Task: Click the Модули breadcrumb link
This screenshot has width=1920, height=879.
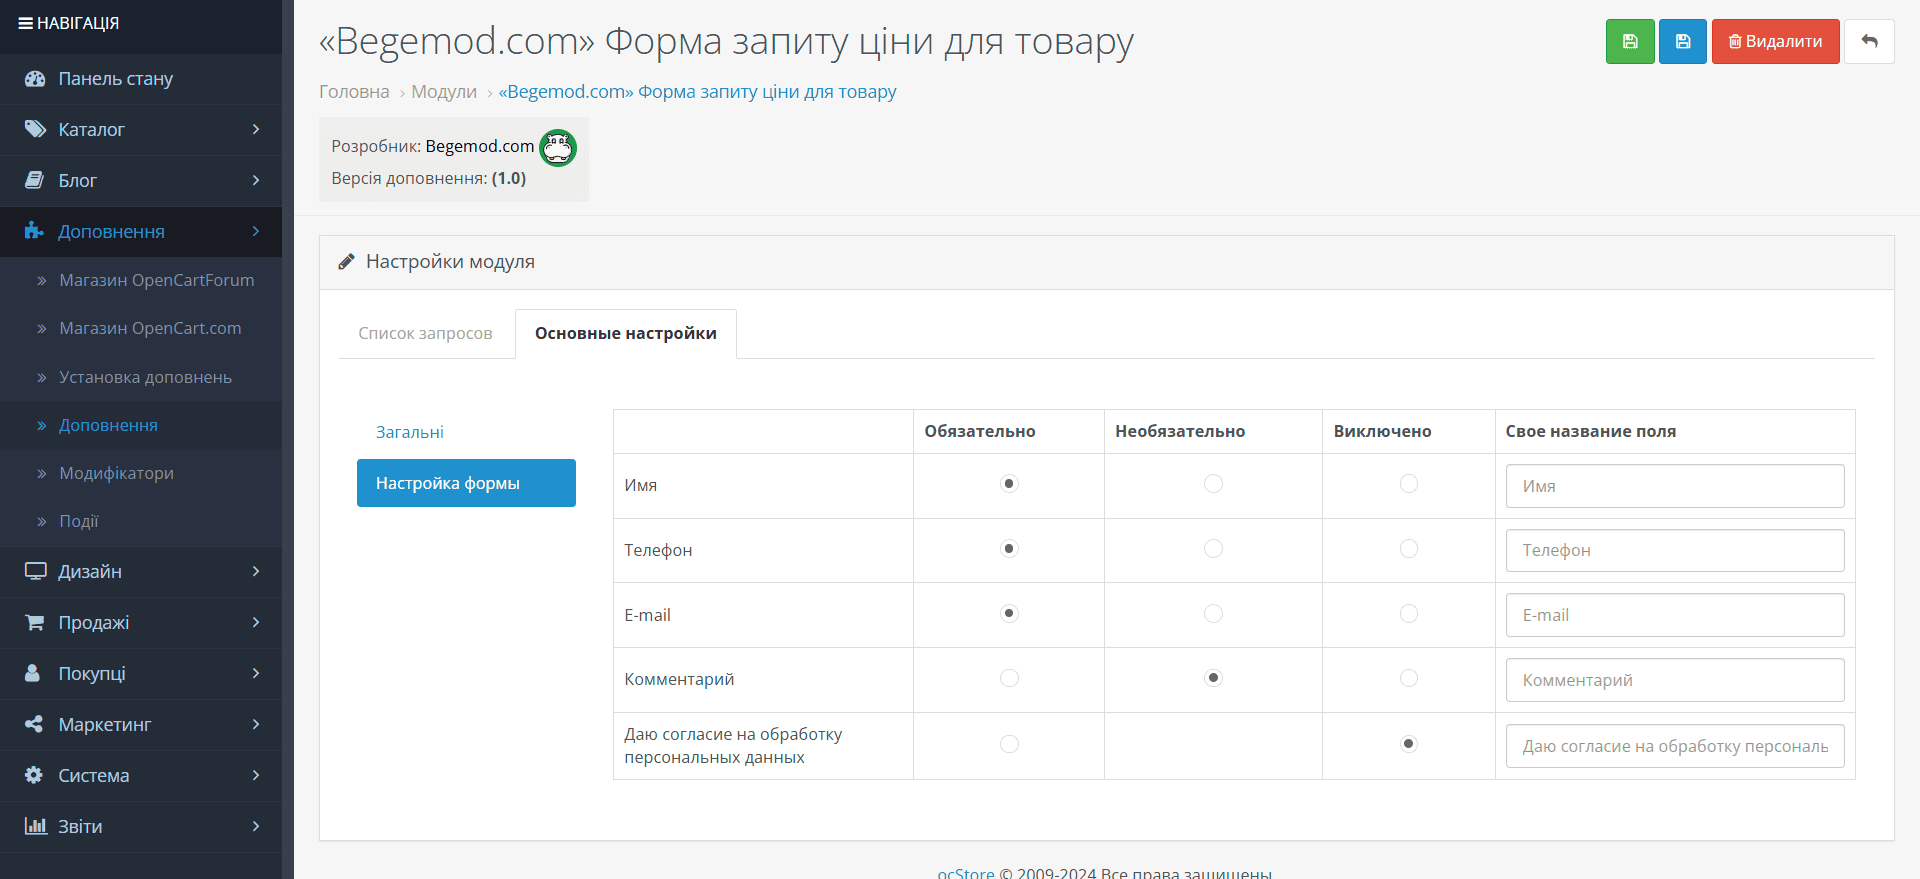Action: point(444,92)
